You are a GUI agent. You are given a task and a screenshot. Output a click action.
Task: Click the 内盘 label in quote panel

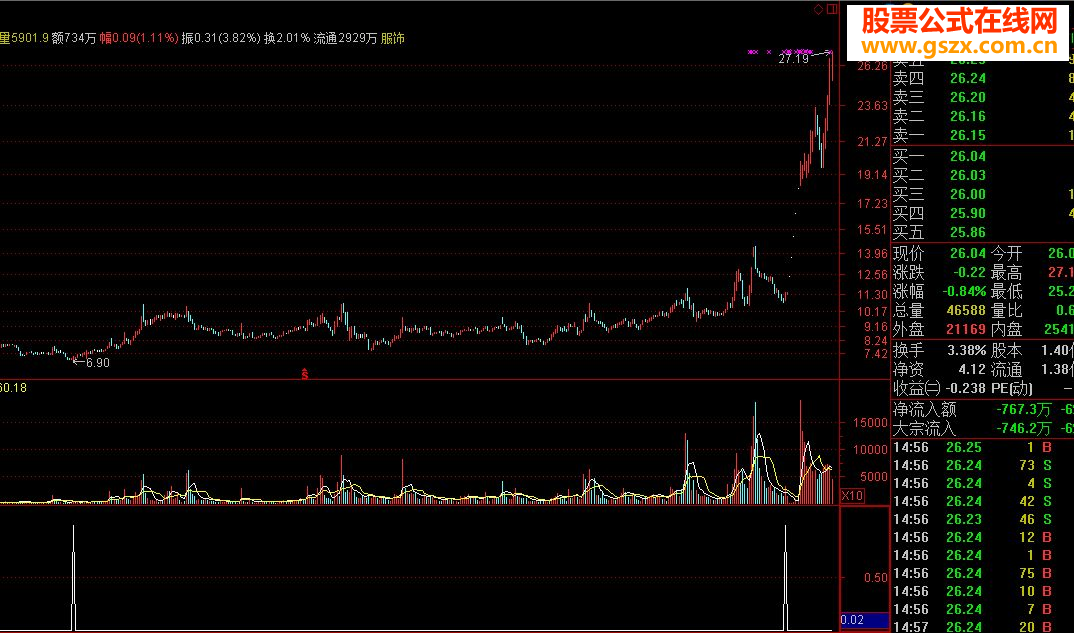1006,330
